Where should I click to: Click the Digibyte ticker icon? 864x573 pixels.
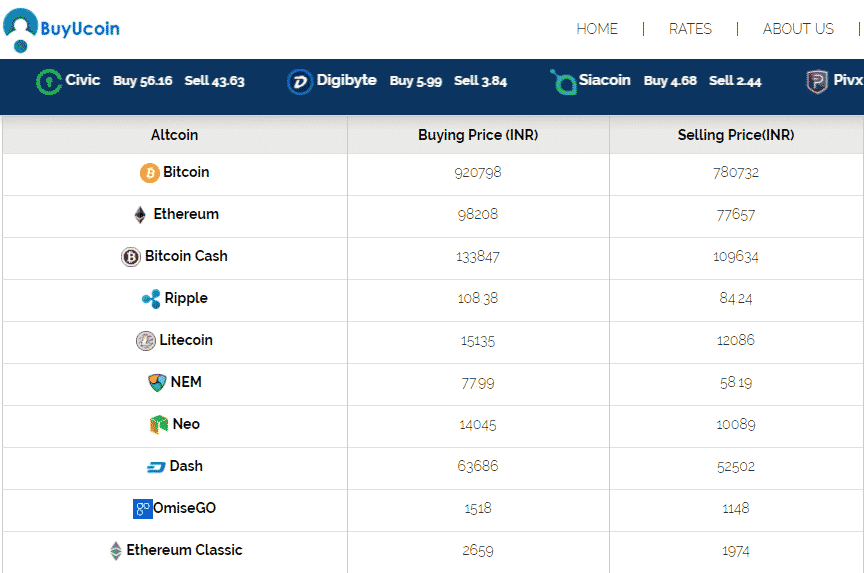click(x=300, y=82)
